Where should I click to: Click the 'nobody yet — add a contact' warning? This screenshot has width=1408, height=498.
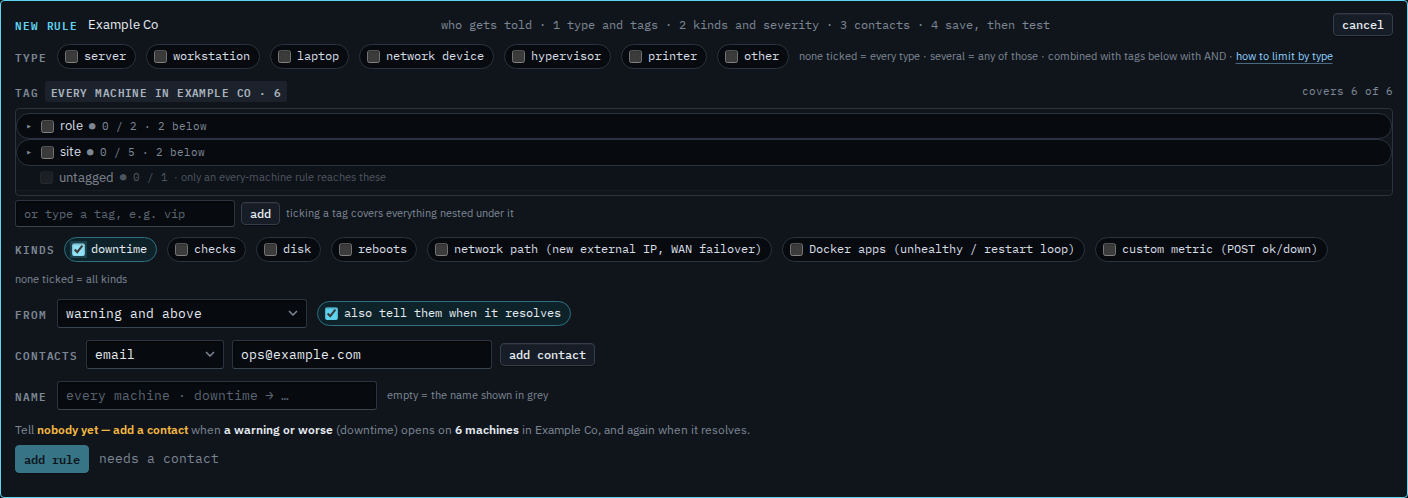coord(113,430)
